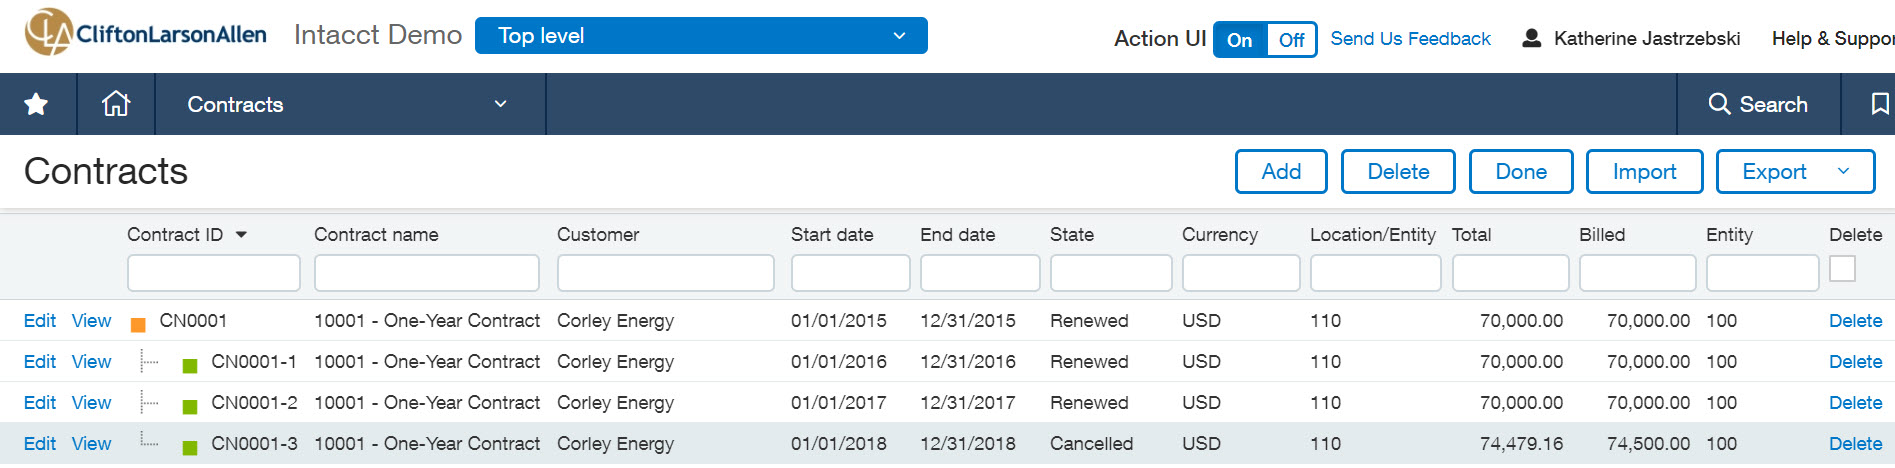Click the green status square for CN0001-1
Screen dimensions: 1895x468
(190, 365)
